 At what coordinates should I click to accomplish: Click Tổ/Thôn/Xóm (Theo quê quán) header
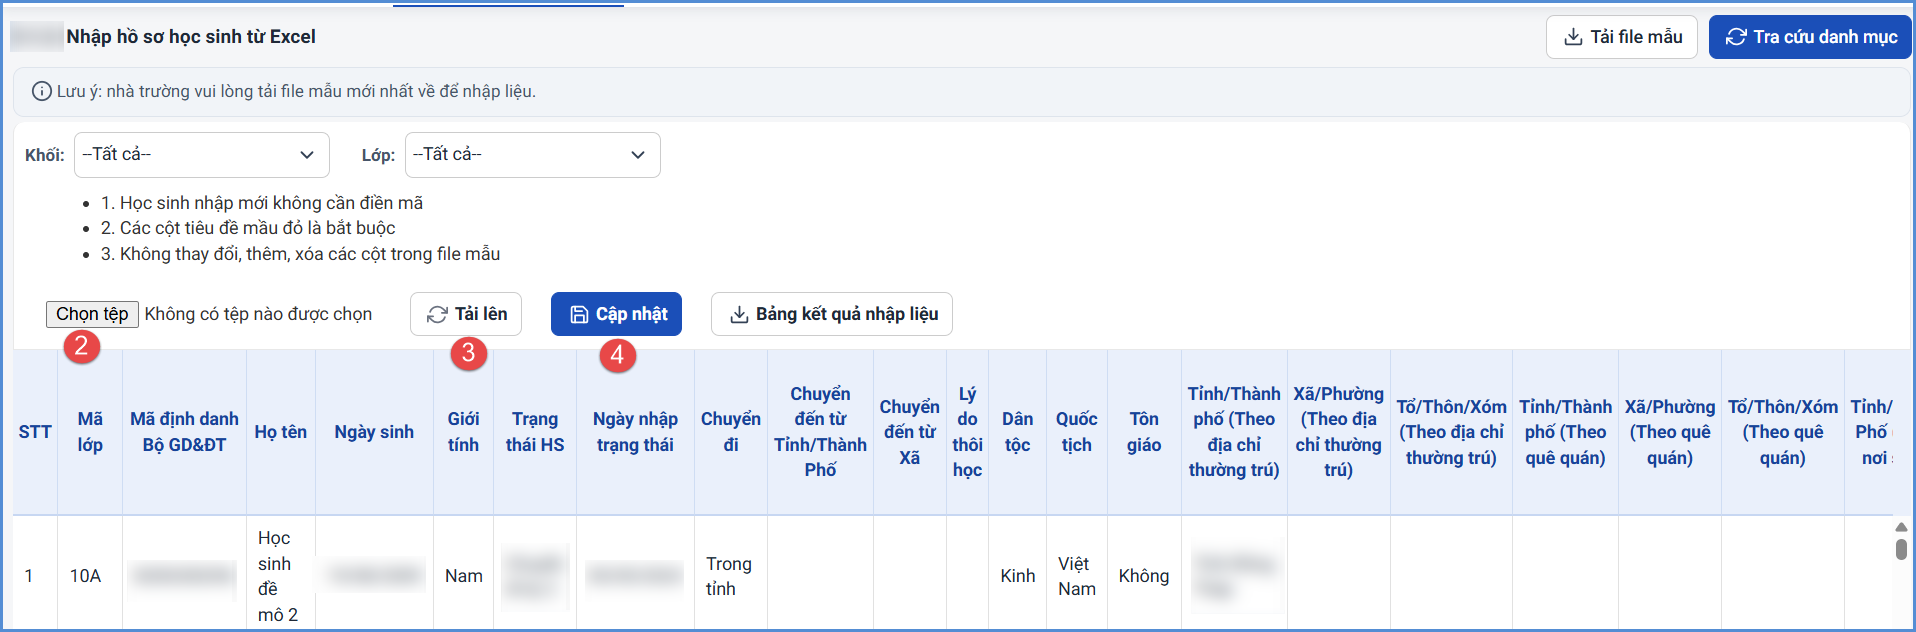(1782, 432)
